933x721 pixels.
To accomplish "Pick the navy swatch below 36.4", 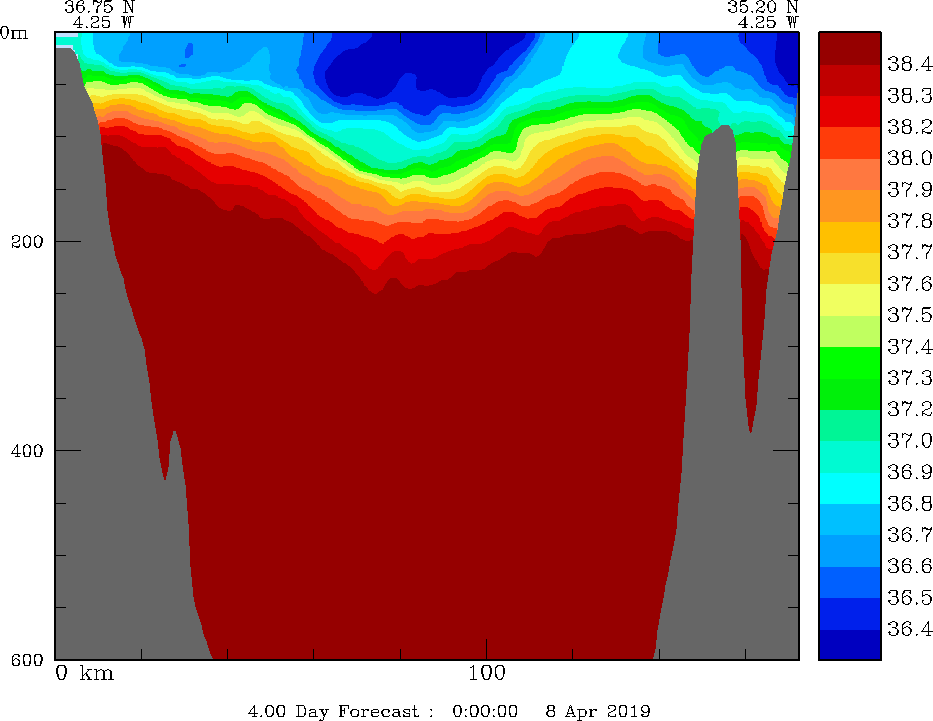I will click(850, 644).
